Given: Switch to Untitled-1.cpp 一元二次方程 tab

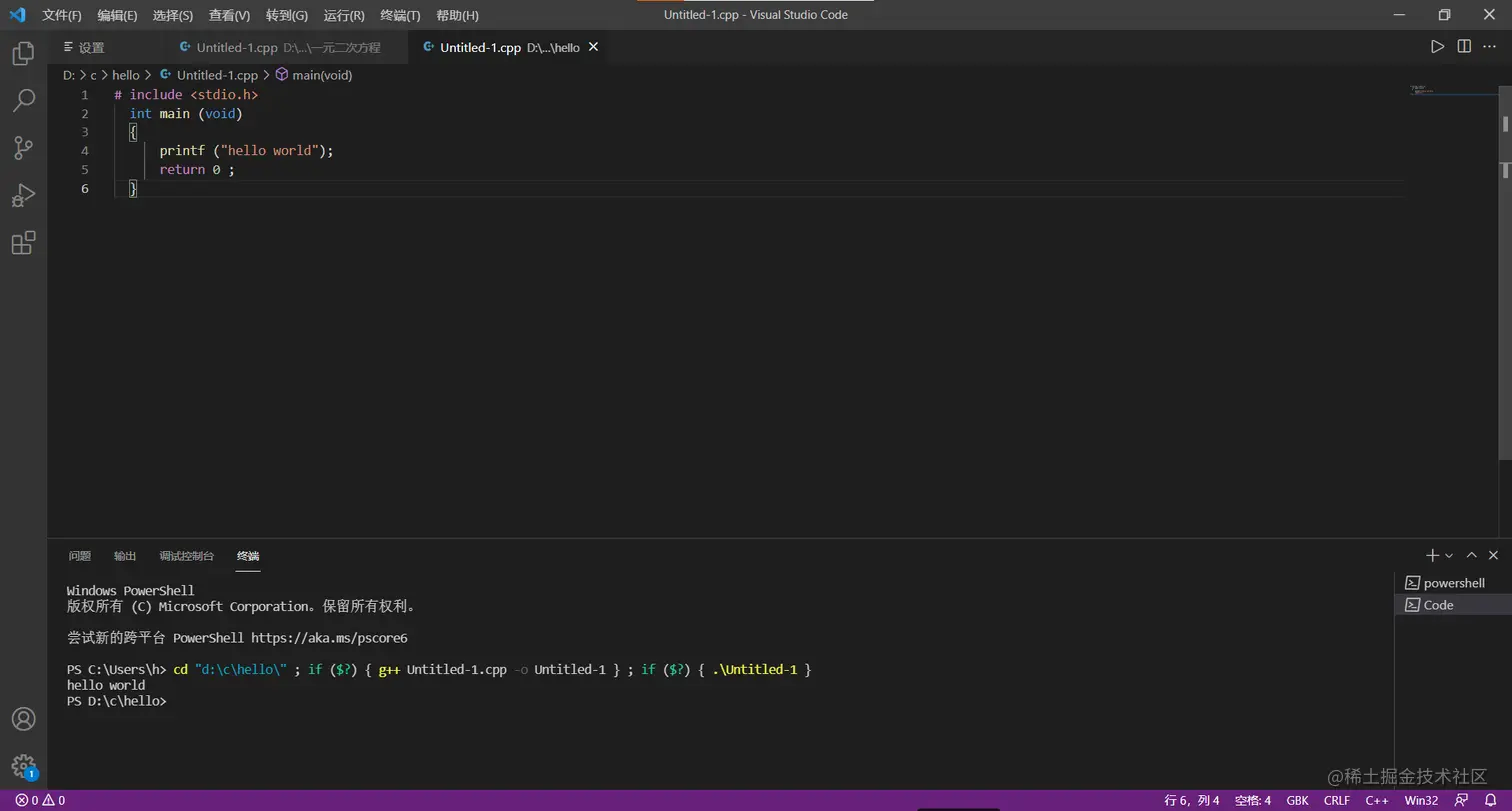Looking at the screenshot, I should point(288,47).
